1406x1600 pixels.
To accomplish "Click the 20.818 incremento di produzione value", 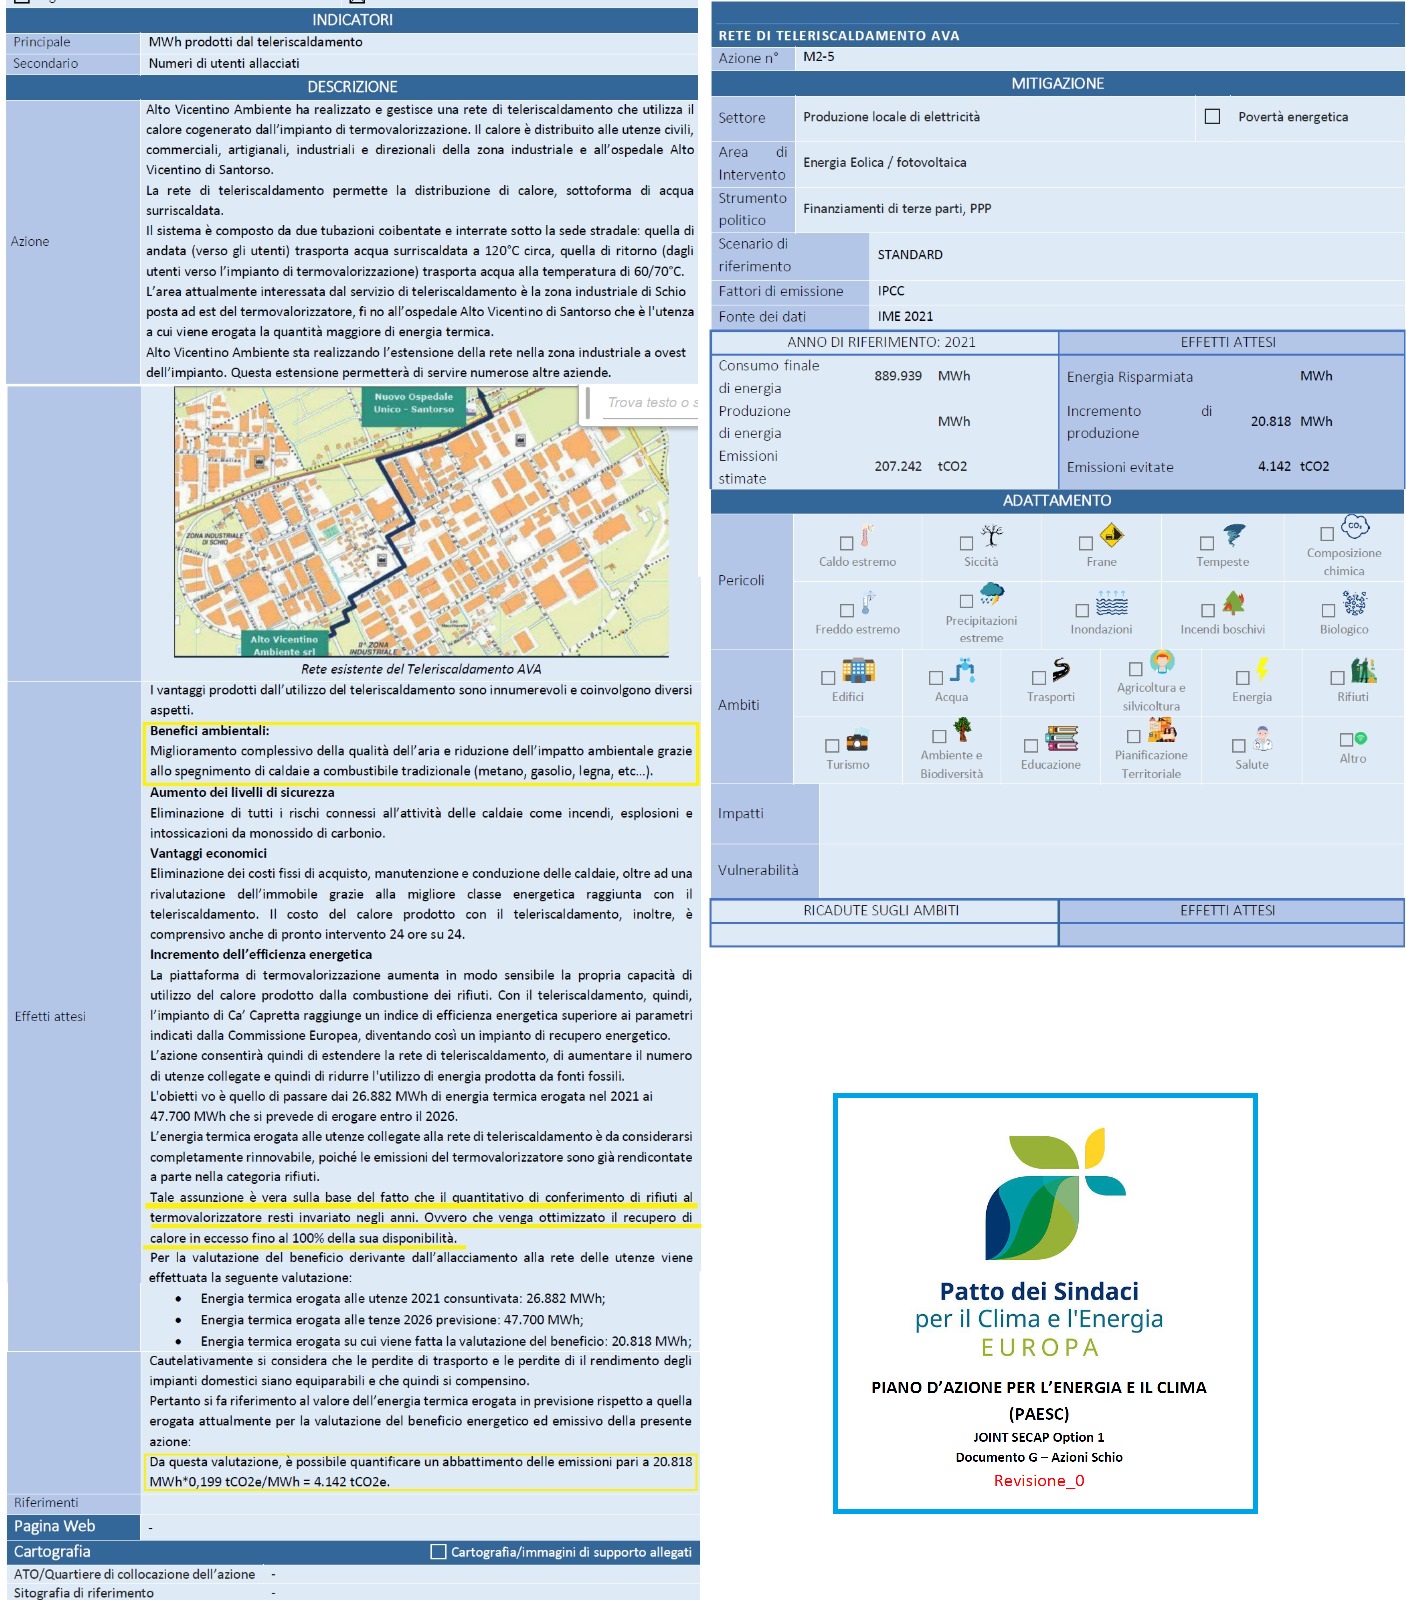I will [1271, 421].
